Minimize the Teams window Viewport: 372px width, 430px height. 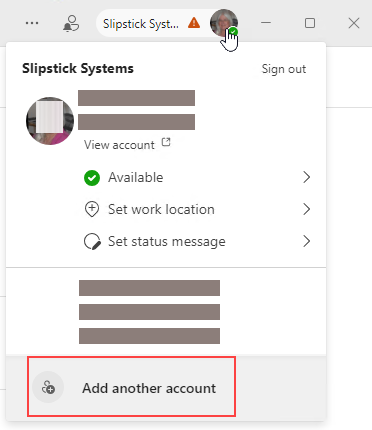pyautogui.click(x=266, y=23)
